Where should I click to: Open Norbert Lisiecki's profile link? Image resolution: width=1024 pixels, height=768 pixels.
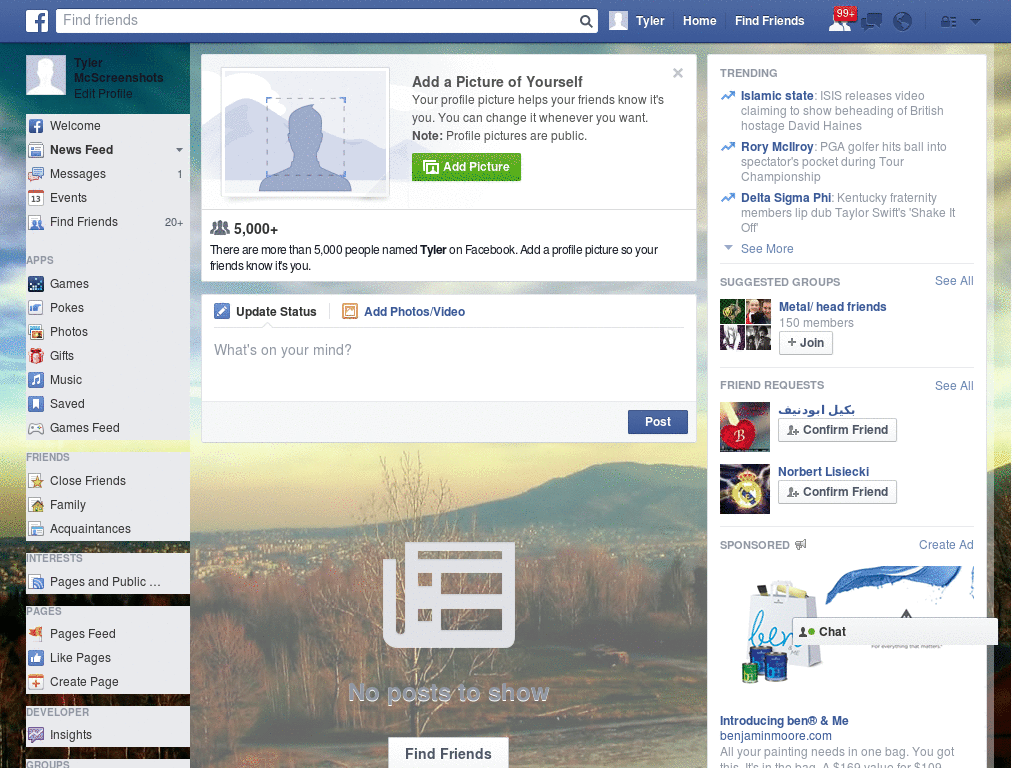[x=823, y=472]
